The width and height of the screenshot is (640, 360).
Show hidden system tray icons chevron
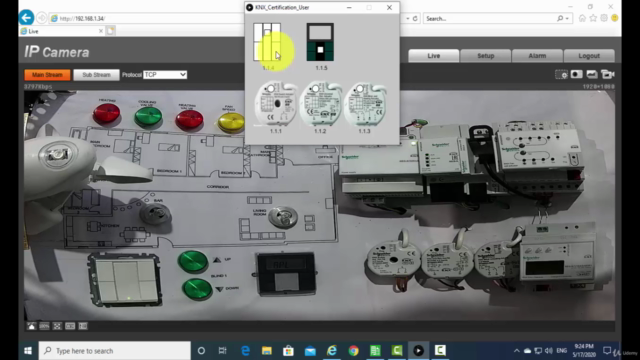(x=517, y=351)
